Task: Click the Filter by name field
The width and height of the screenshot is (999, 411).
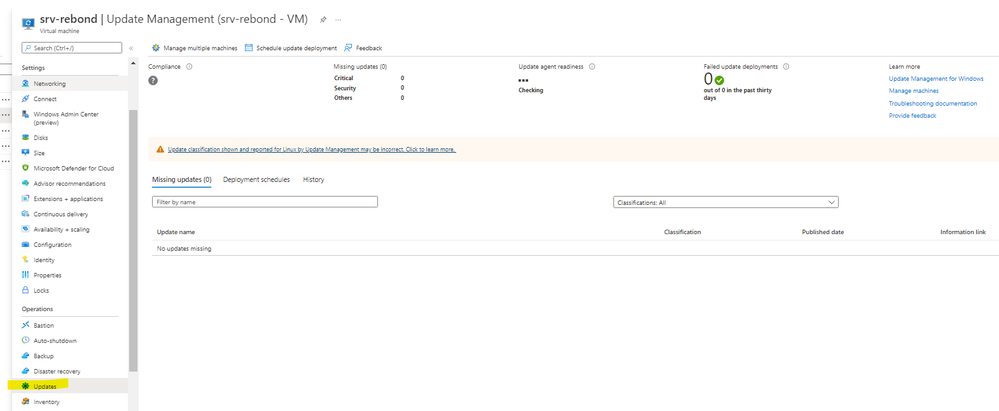Action: click(x=265, y=202)
